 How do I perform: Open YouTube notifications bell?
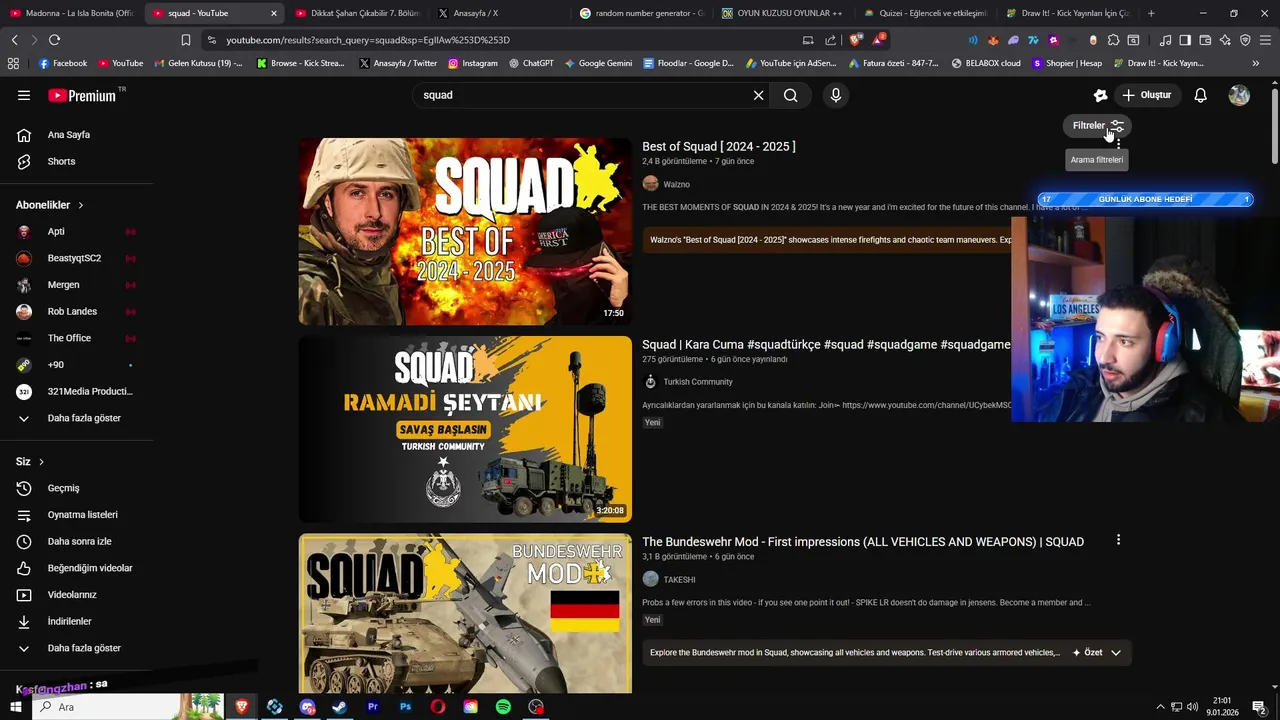[1201, 95]
